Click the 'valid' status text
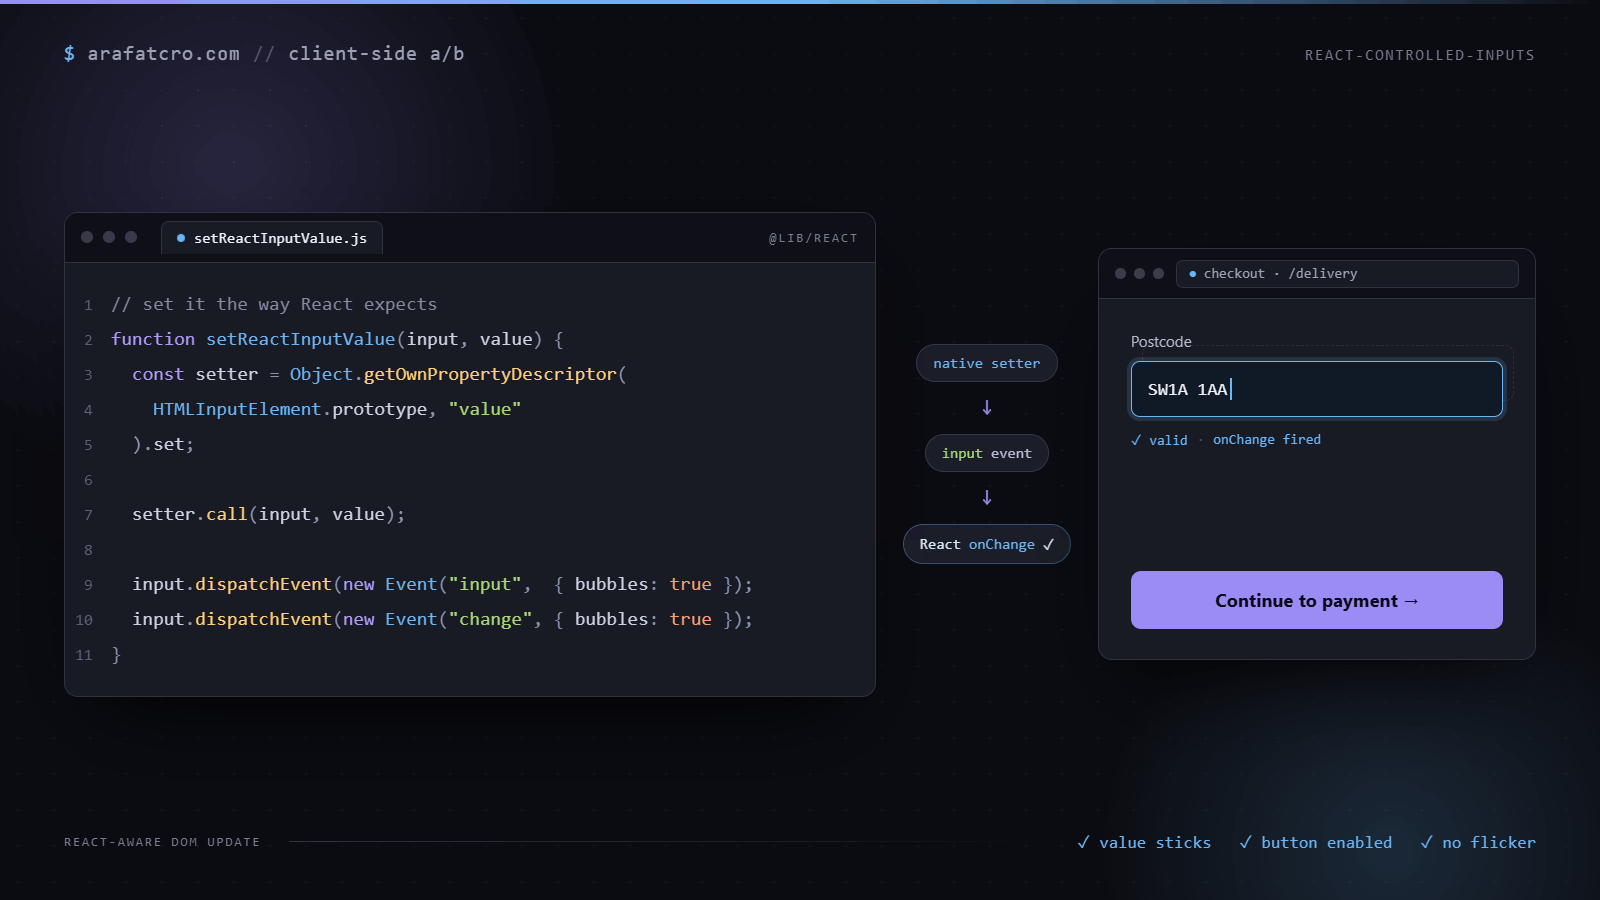 coord(1168,440)
